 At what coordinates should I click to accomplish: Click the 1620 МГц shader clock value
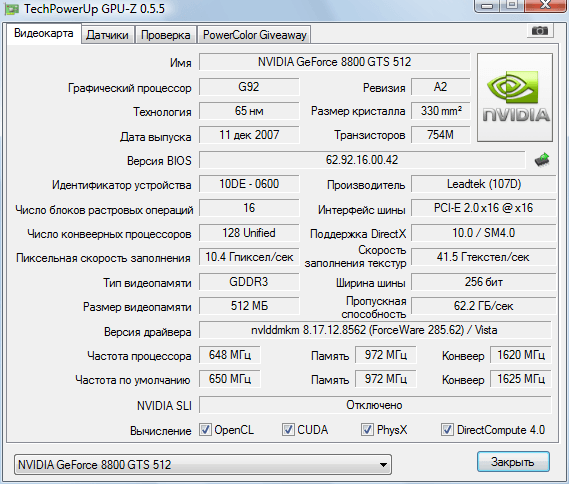coord(521,355)
